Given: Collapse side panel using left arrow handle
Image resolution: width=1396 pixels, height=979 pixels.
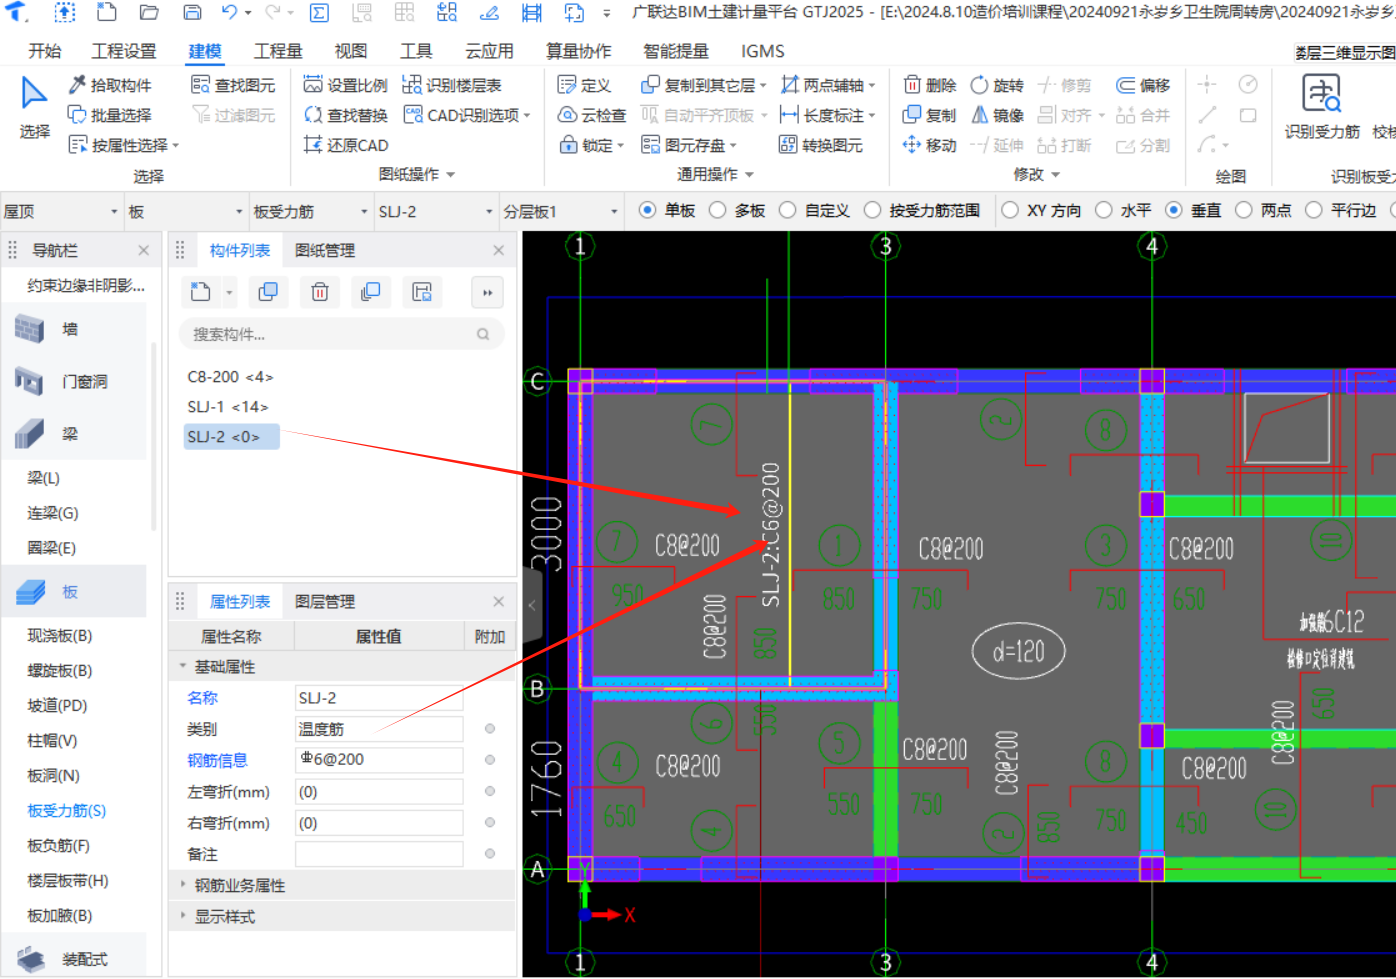Looking at the screenshot, I should (532, 605).
